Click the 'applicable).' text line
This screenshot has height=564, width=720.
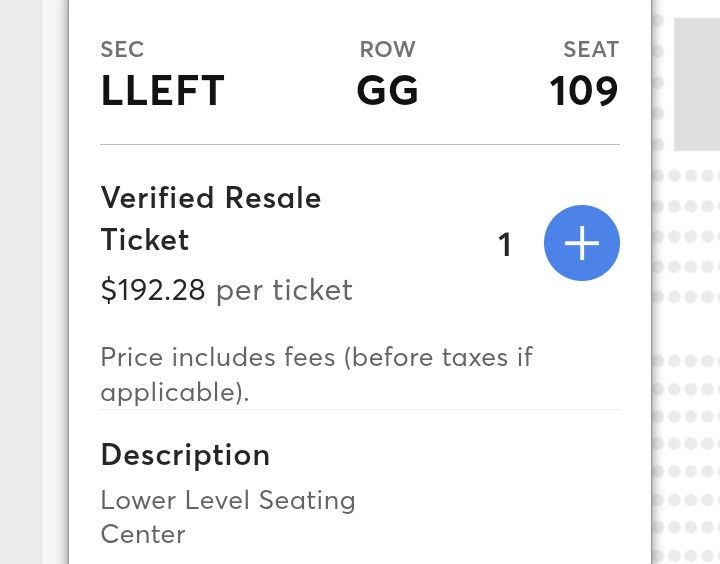click(x=174, y=392)
